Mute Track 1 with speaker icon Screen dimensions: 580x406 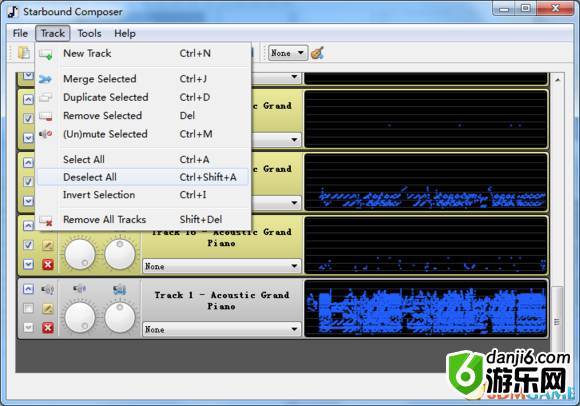(x=48, y=289)
